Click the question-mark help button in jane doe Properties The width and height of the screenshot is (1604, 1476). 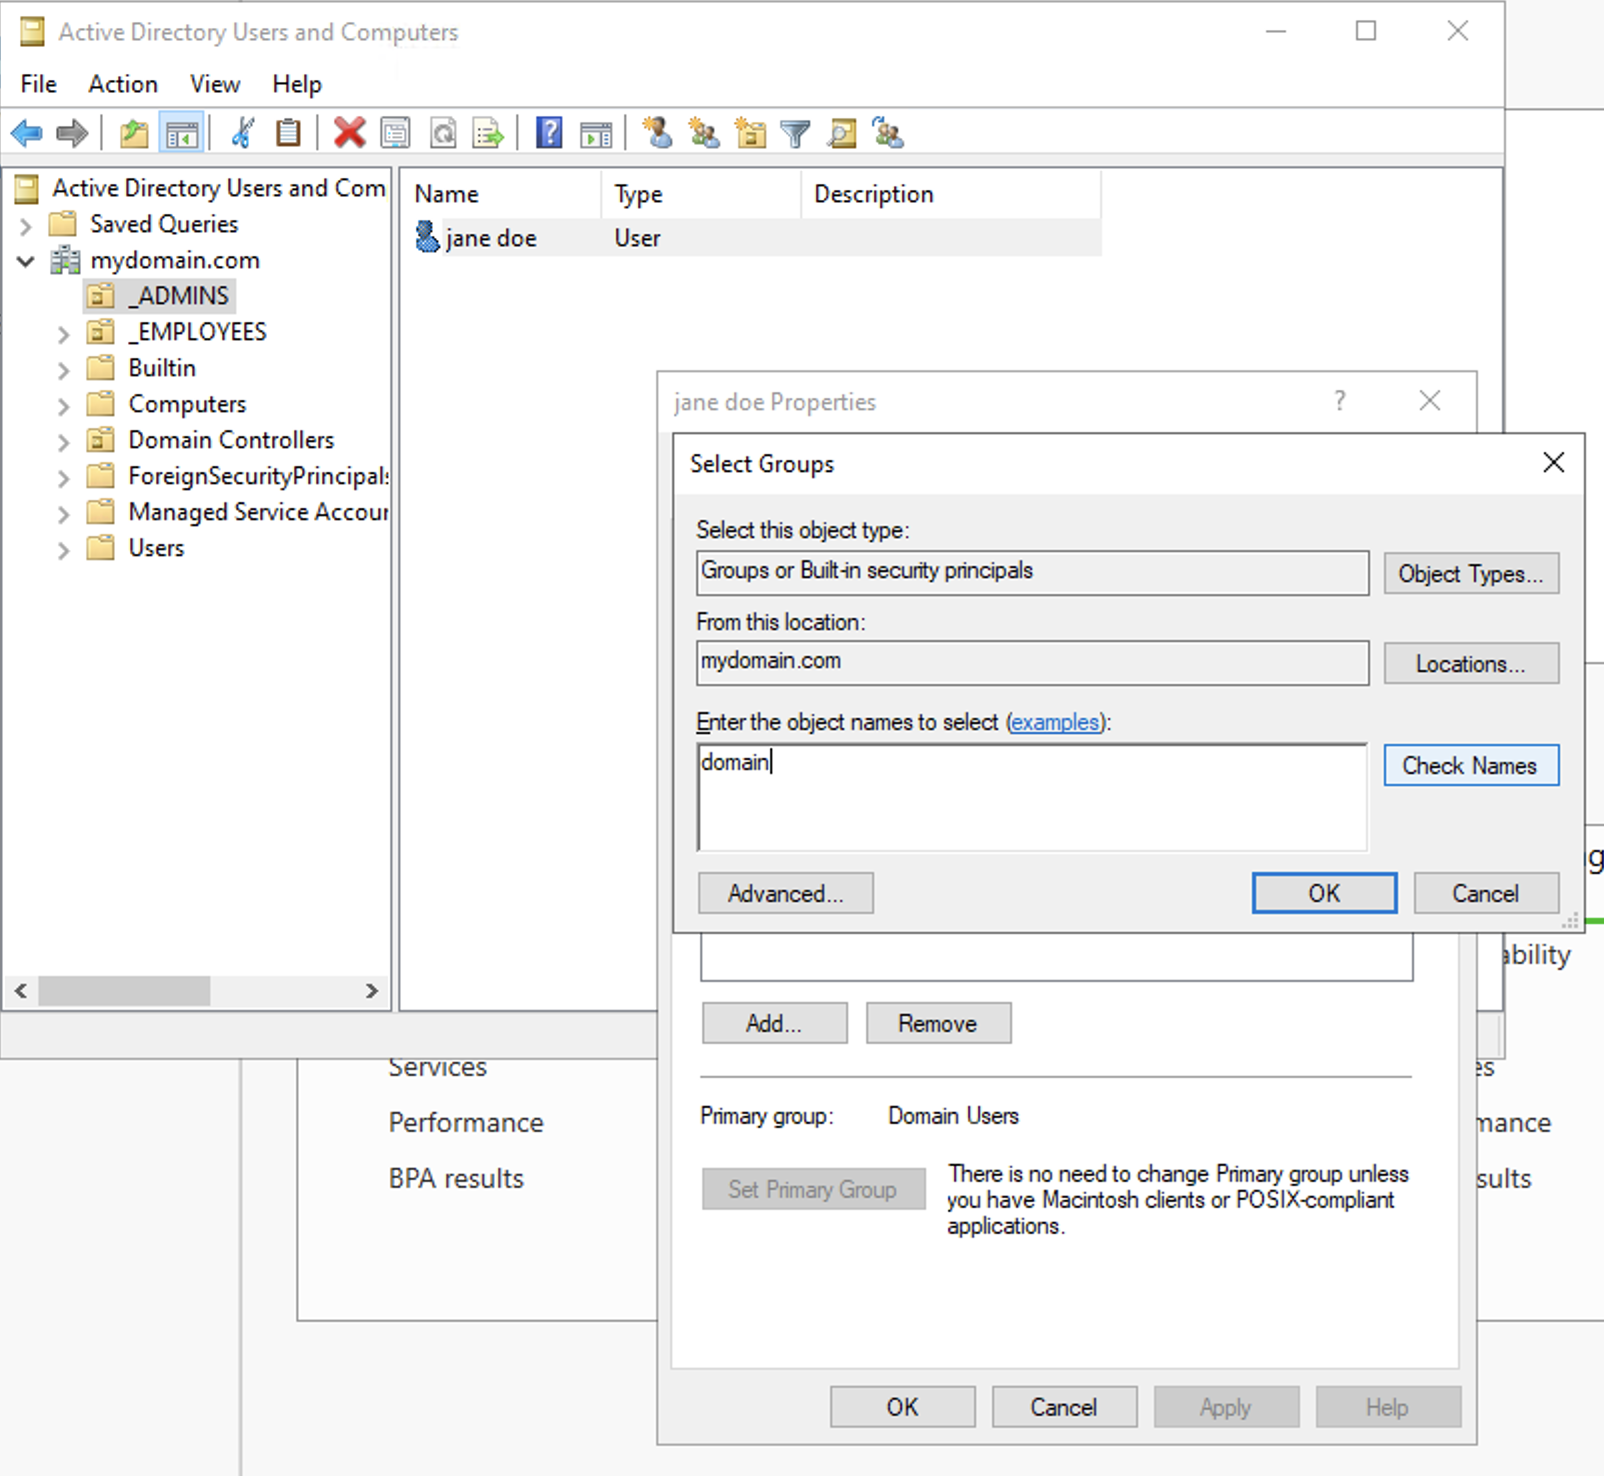(x=1340, y=401)
